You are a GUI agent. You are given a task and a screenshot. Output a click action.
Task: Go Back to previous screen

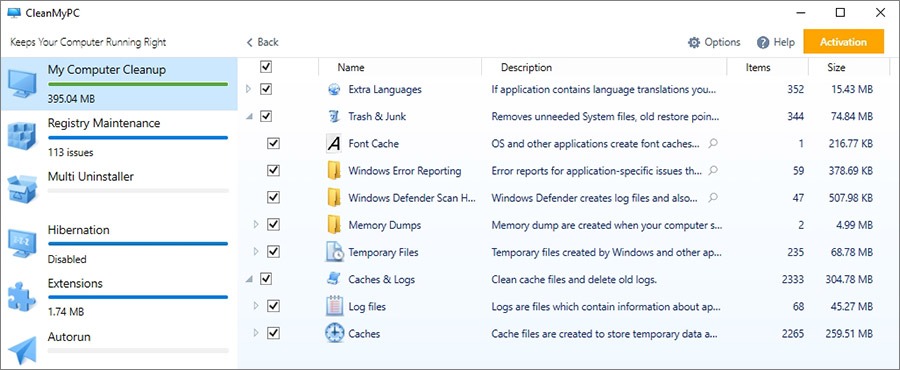click(262, 42)
